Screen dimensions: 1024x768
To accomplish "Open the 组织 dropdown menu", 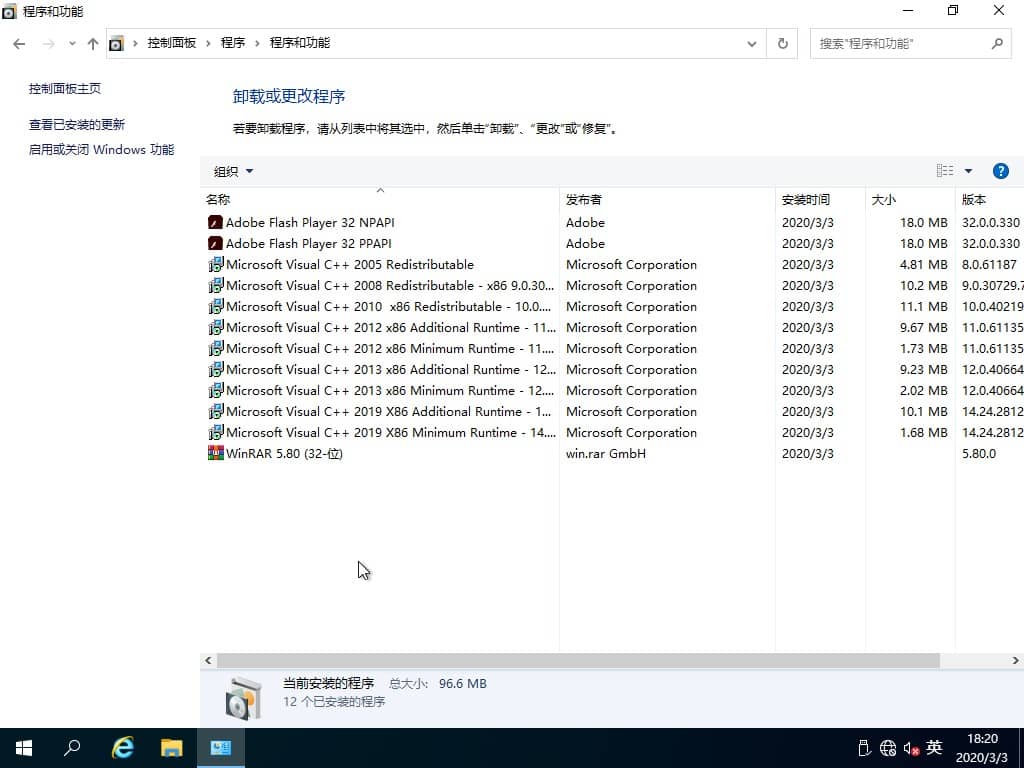I will [x=231, y=171].
